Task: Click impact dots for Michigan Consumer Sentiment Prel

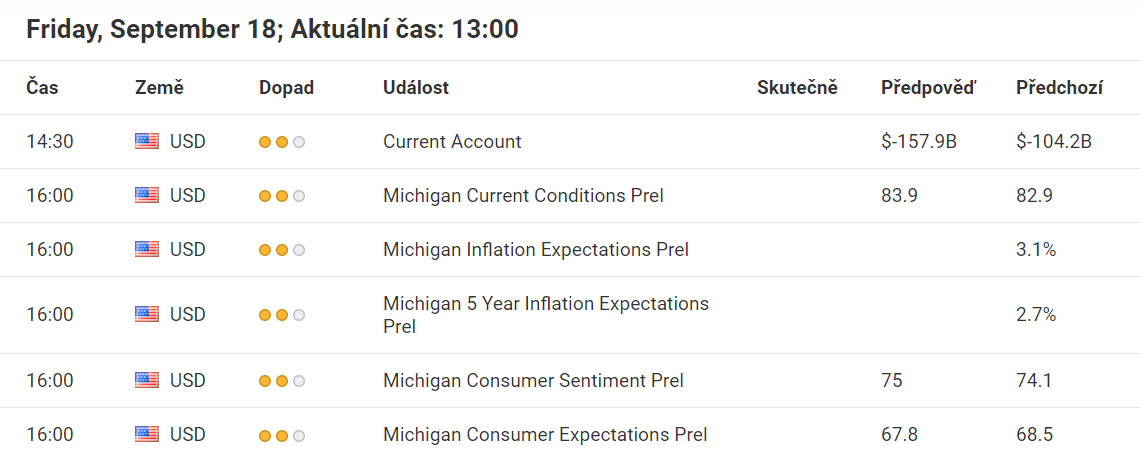Action: pos(282,381)
